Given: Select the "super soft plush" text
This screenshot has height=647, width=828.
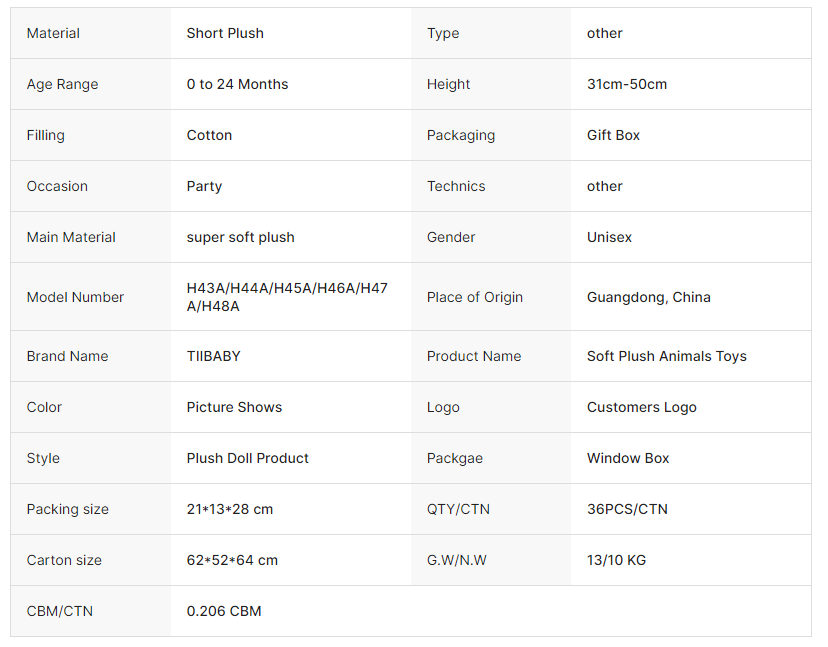Looking at the screenshot, I should click(x=240, y=237).
